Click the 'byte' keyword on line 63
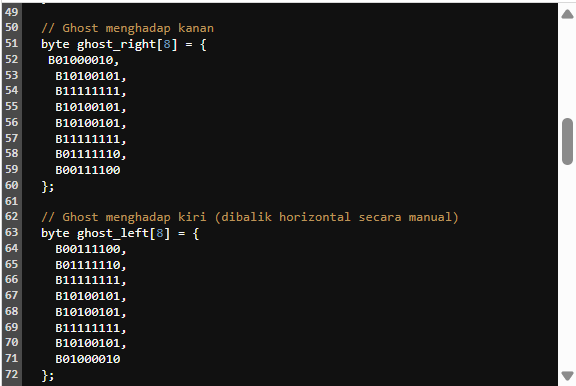 [x=55, y=233]
